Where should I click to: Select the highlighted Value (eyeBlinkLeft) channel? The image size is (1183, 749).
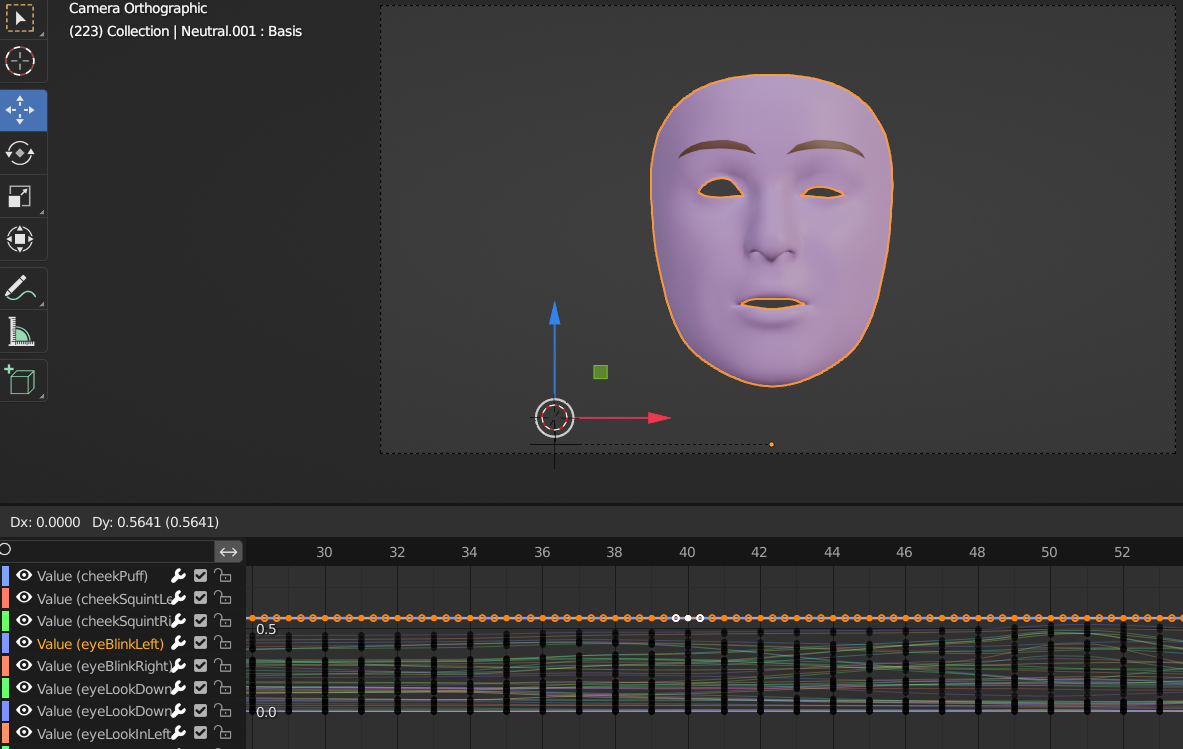click(100, 643)
